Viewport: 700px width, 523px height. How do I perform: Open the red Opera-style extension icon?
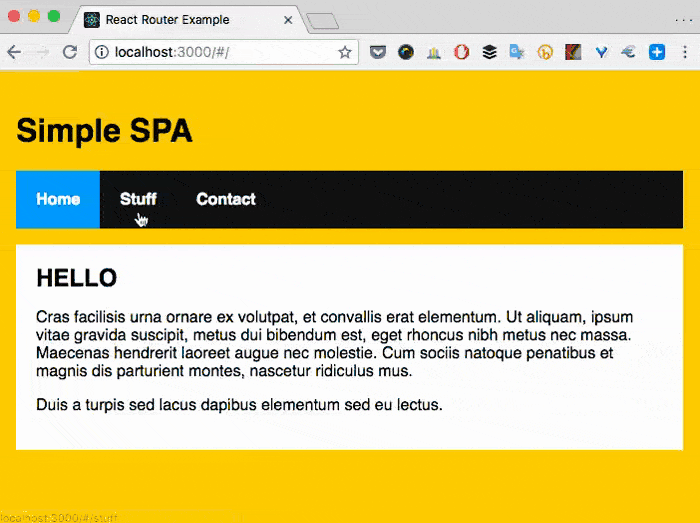click(462, 52)
